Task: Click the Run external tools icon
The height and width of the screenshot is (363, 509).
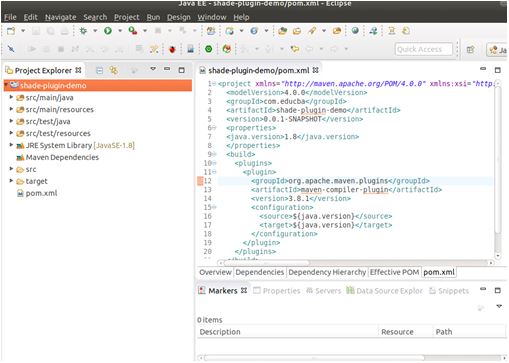Action: tap(133, 31)
